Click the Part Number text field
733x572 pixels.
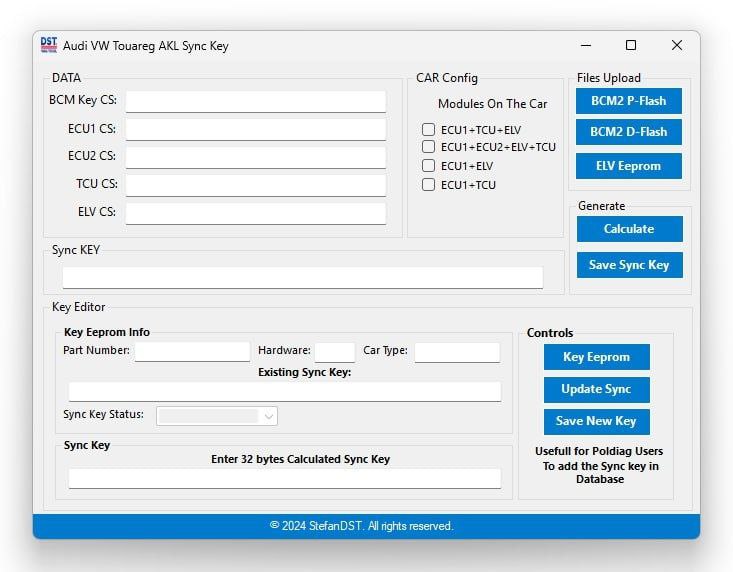[x=192, y=351]
